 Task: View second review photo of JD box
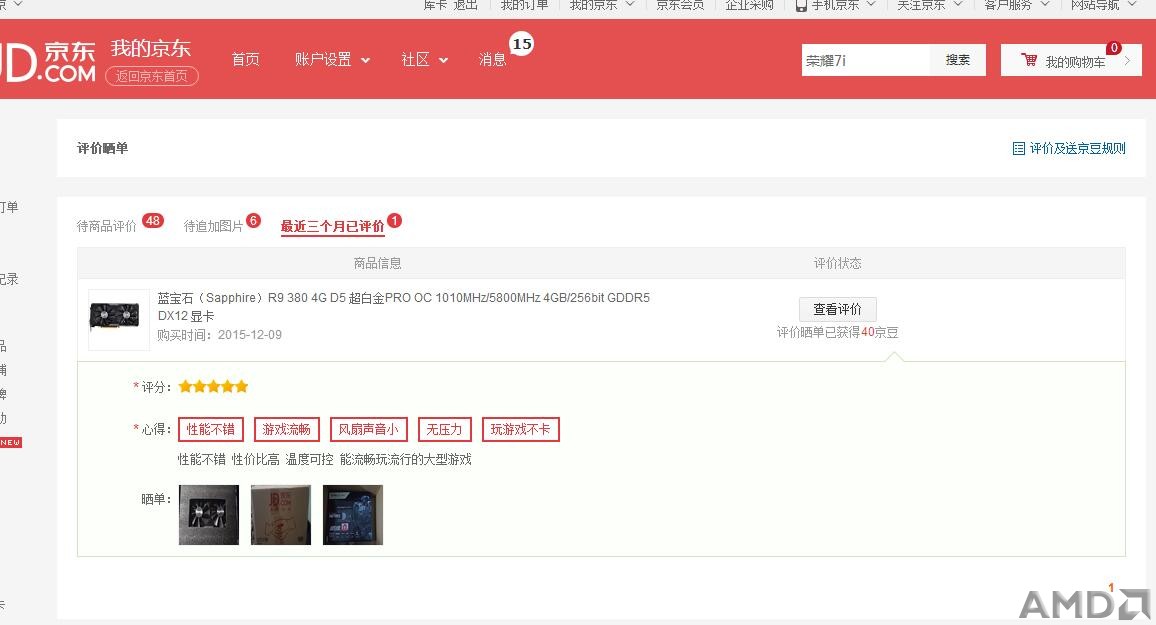tap(281, 514)
